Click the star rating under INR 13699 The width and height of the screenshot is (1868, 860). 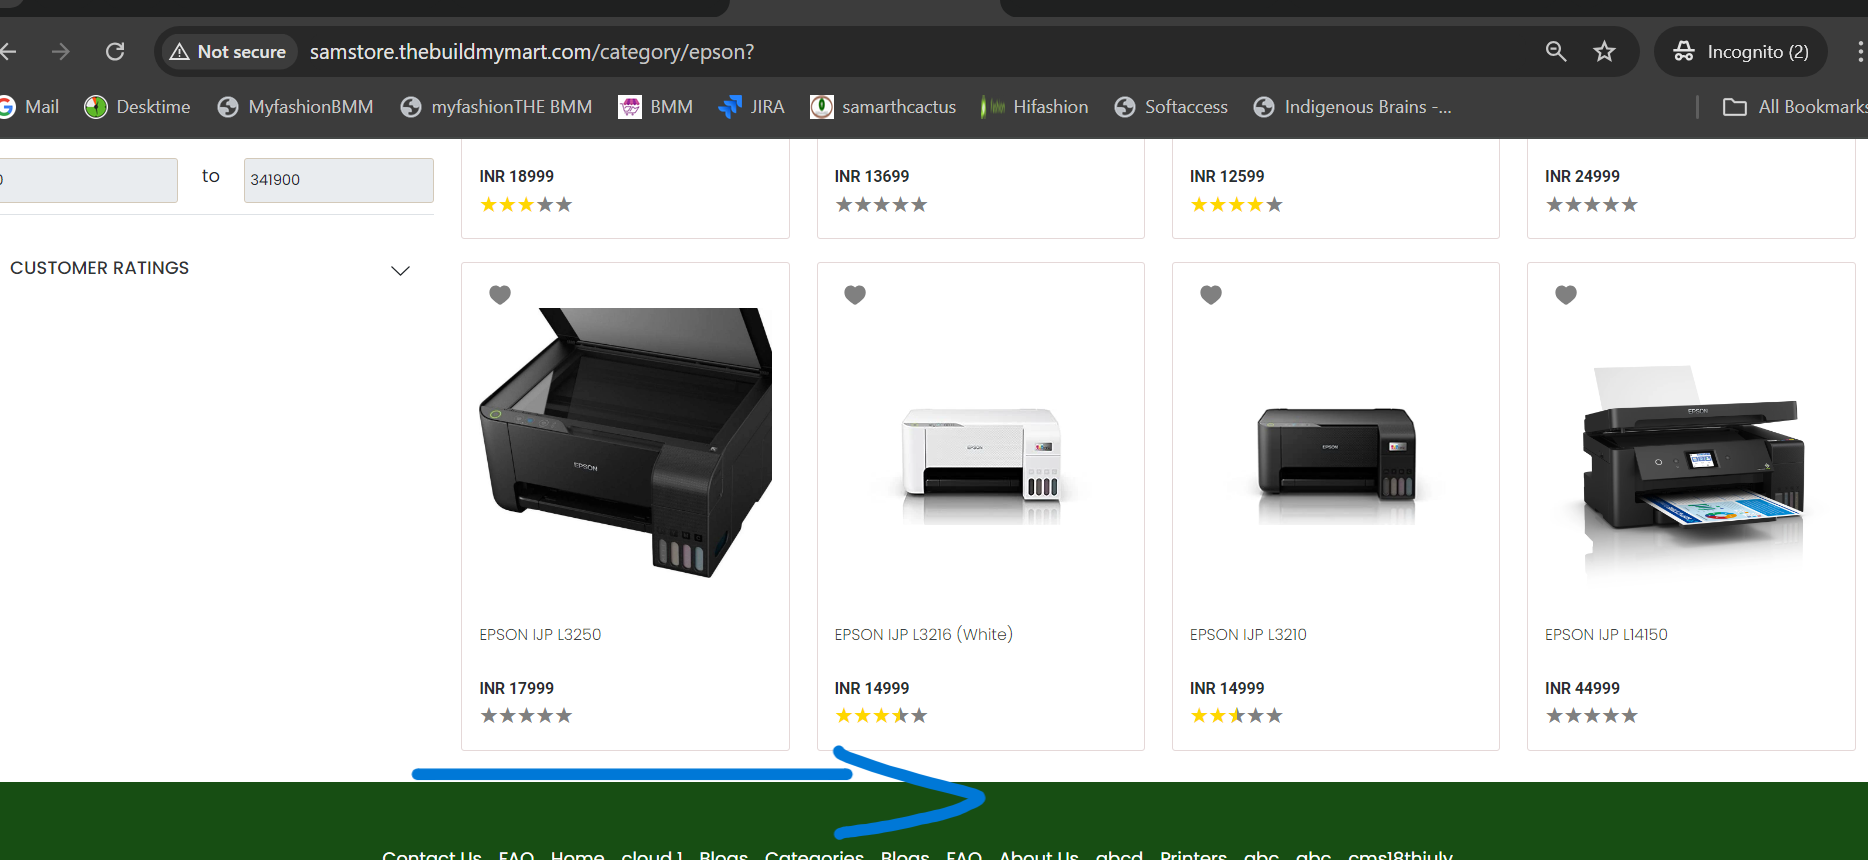(881, 205)
